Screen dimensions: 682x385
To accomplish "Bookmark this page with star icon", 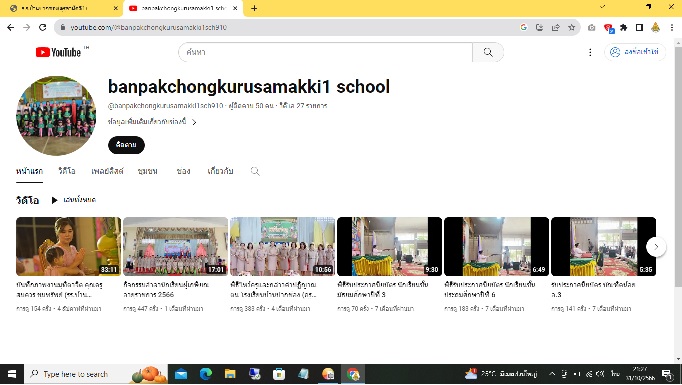I will [x=572, y=27].
